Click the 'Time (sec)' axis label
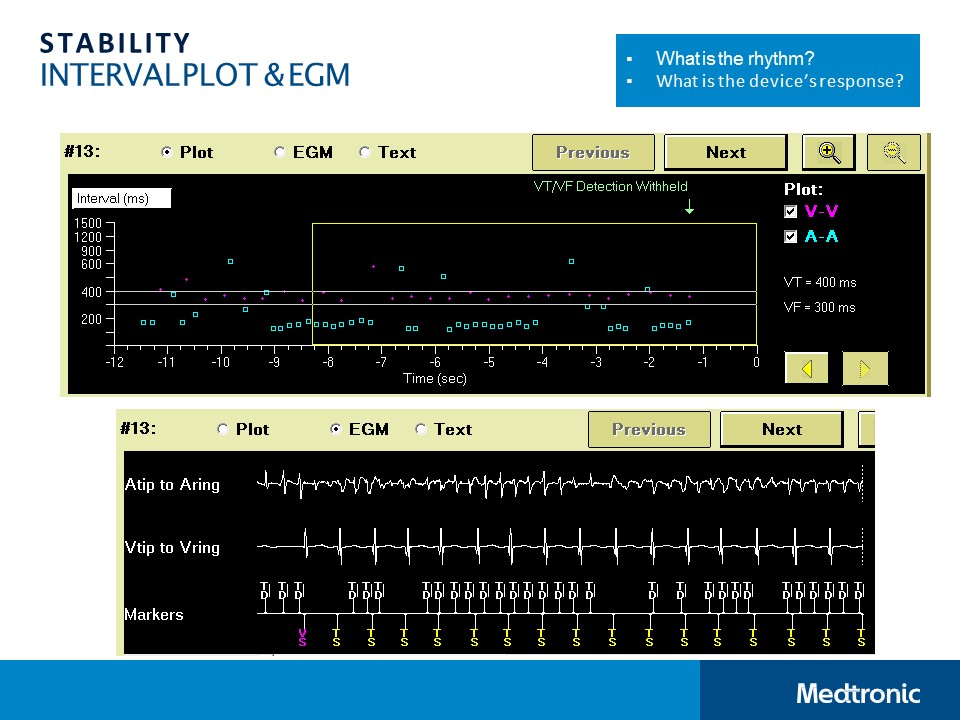The height and width of the screenshot is (720, 960). pos(435,378)
